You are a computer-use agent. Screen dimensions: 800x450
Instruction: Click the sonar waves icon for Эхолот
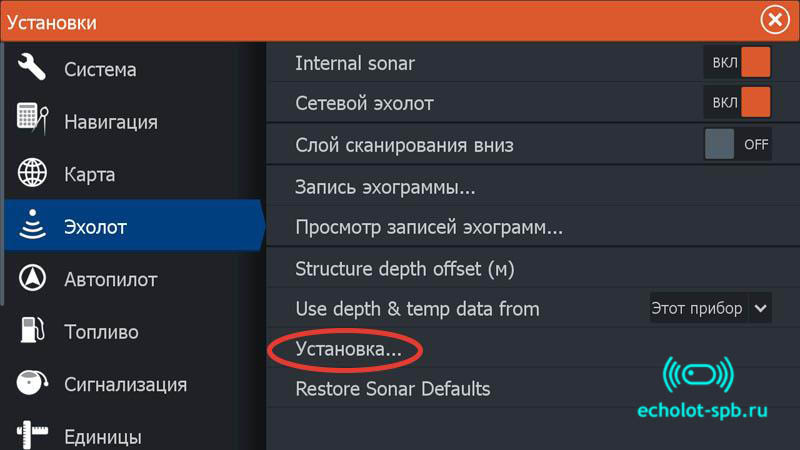pyautogui.click(x=32, y=224)
